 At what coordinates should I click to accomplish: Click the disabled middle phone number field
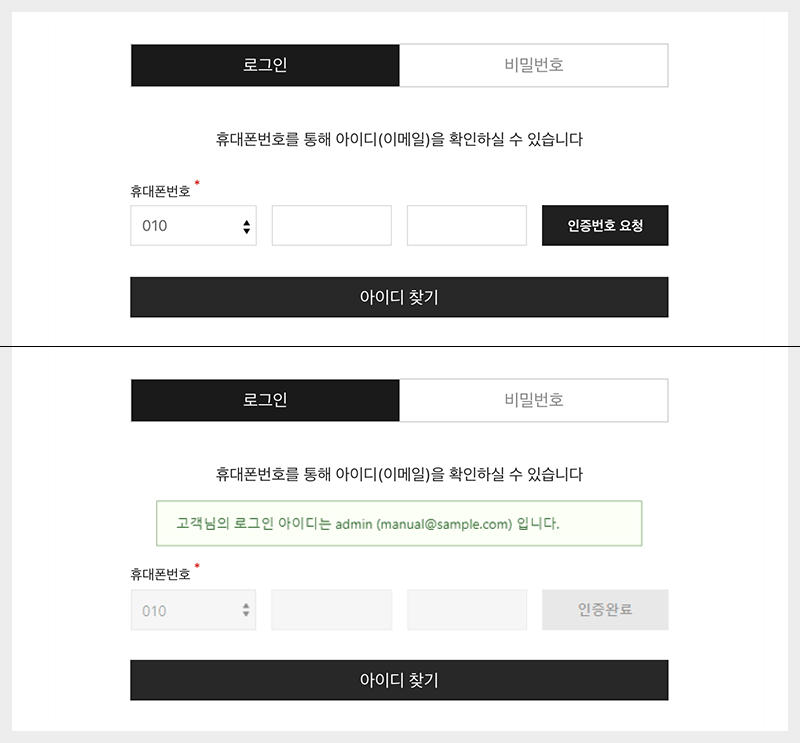point(331,610)
